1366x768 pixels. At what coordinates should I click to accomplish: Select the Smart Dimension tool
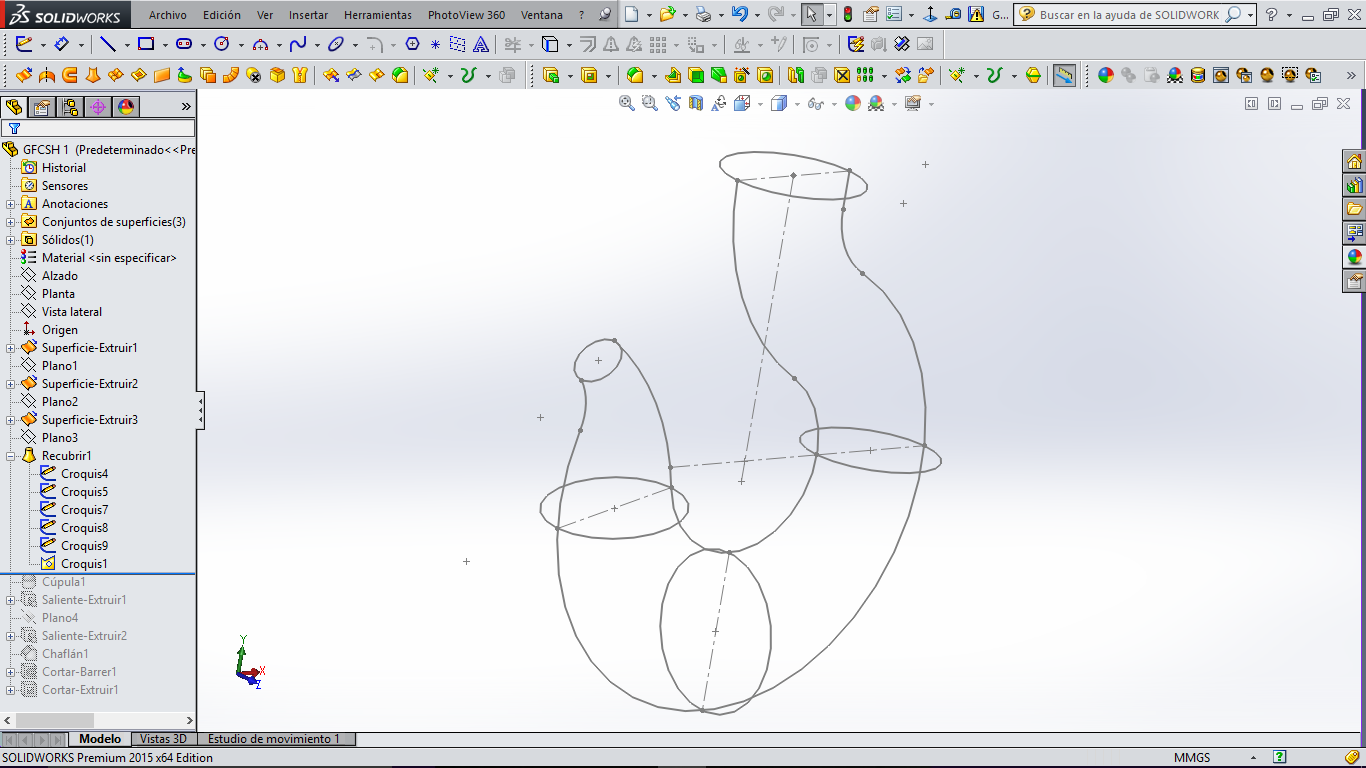coord(62,44)
